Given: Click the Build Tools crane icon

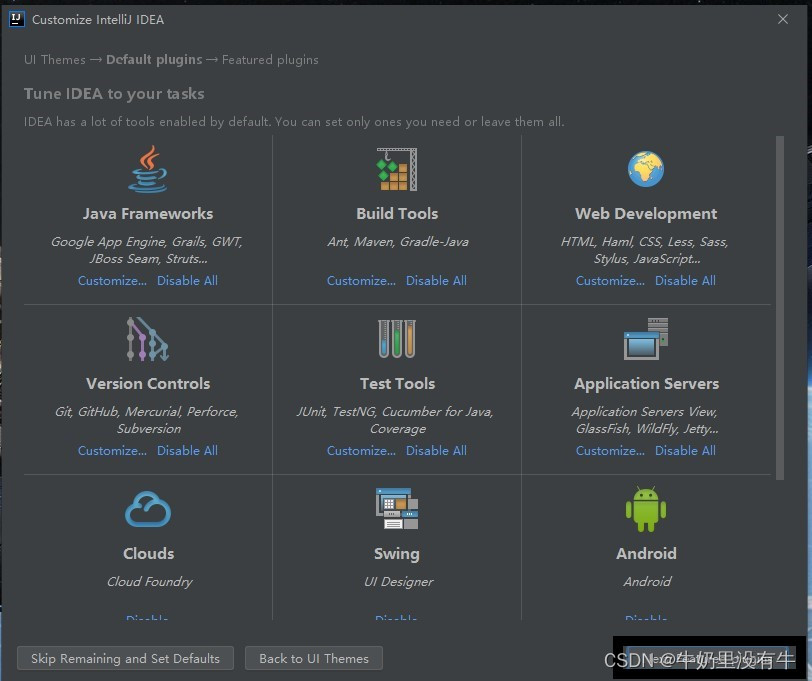Looking at the screenshot, I should [397, 169].
